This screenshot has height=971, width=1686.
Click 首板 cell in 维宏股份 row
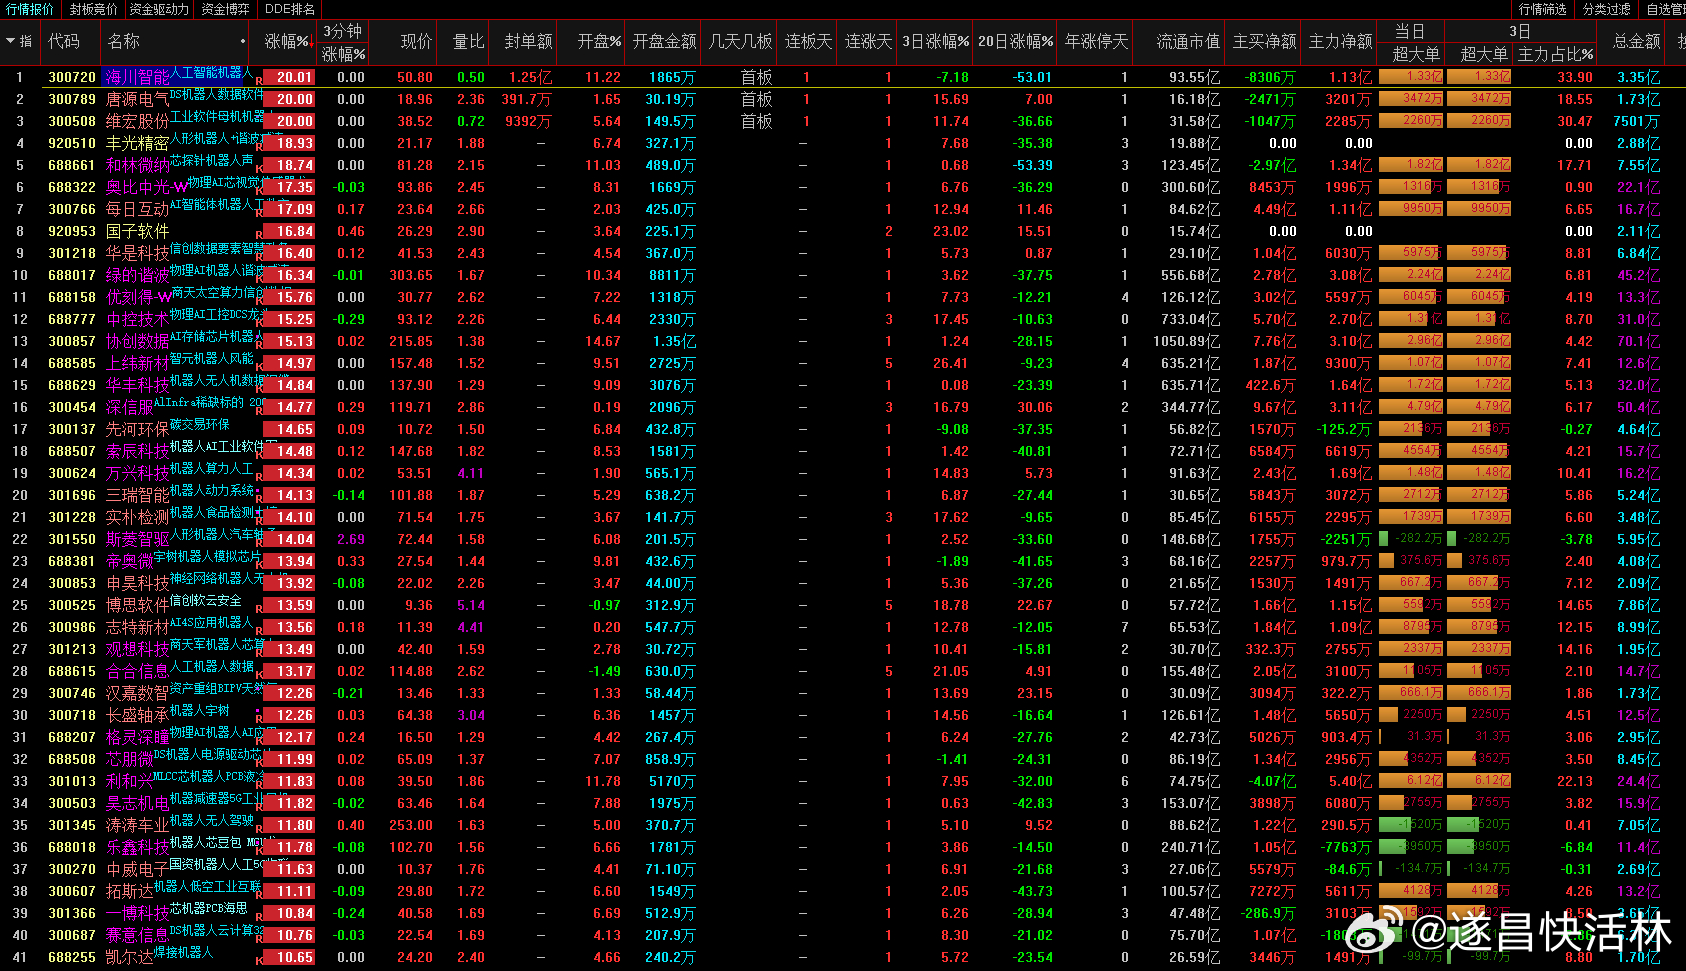pos(757,121)
